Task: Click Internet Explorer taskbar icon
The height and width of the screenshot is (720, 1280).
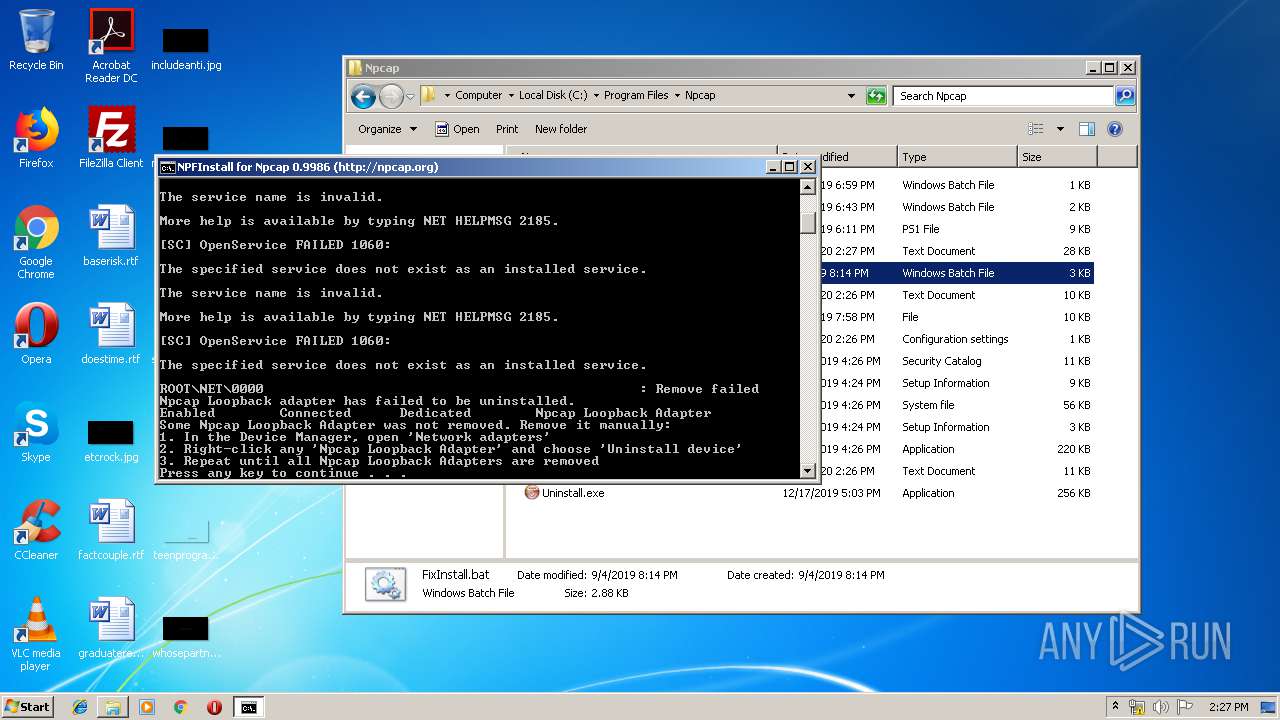Action: click(80, 707)
